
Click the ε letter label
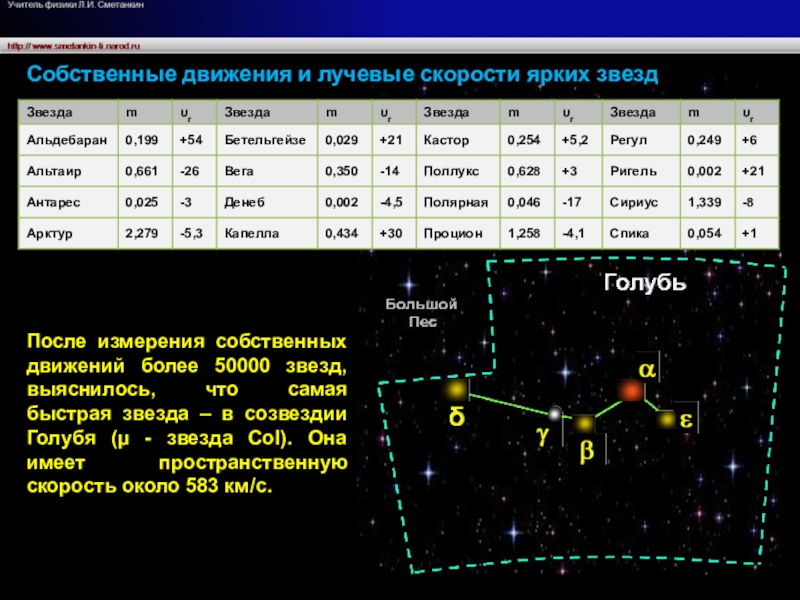(686, 420)
